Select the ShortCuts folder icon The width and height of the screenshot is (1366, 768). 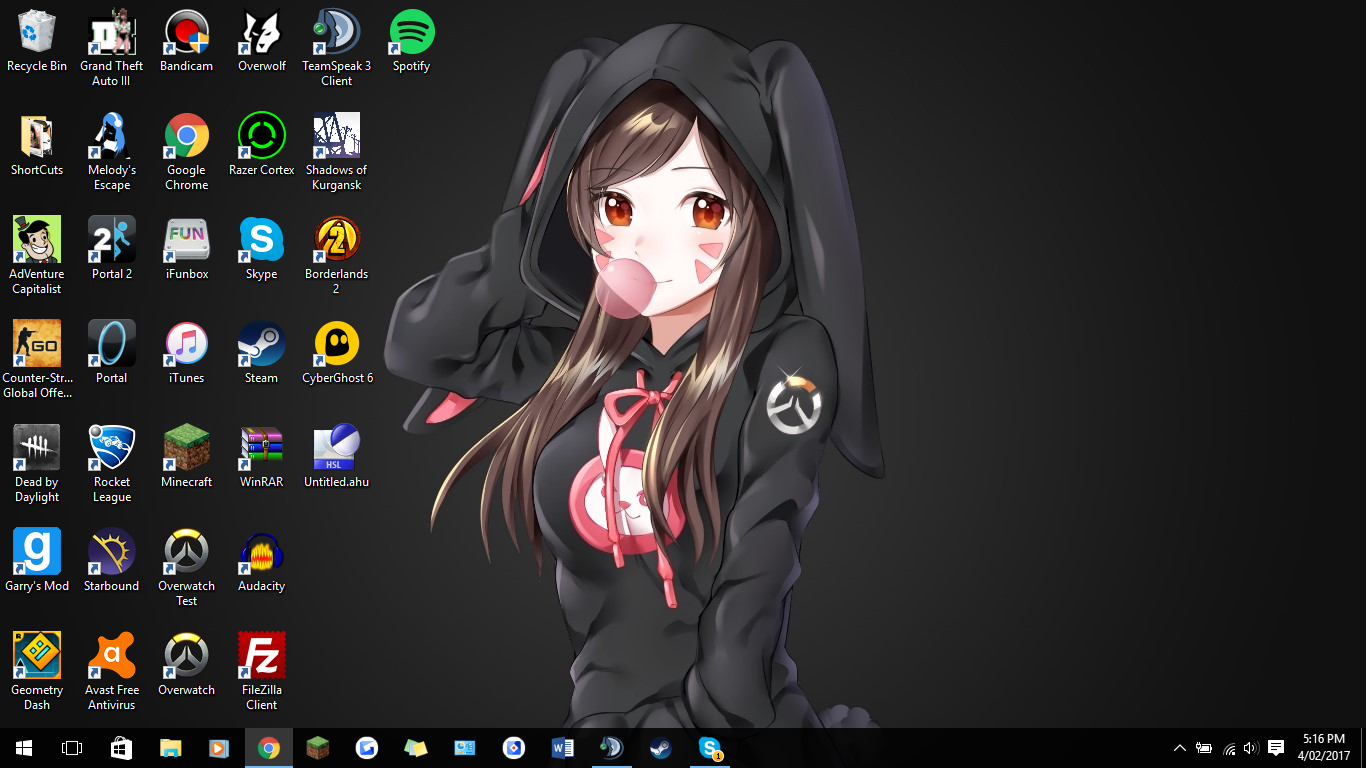[37, 146]
